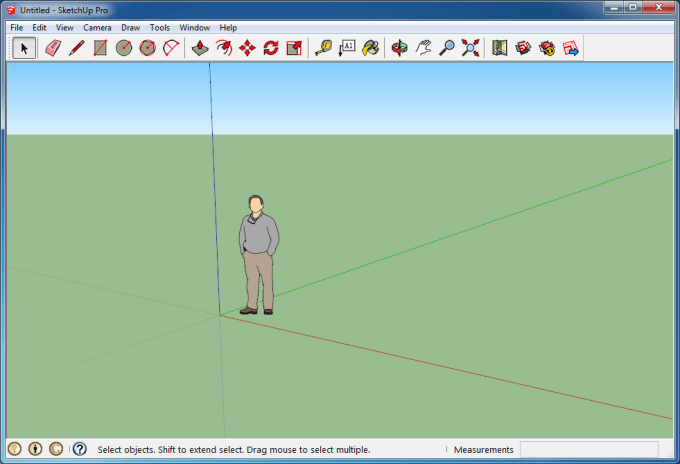Select the arrow Select tool
Viewport: 680px width, 464px height.
[24, 48]
